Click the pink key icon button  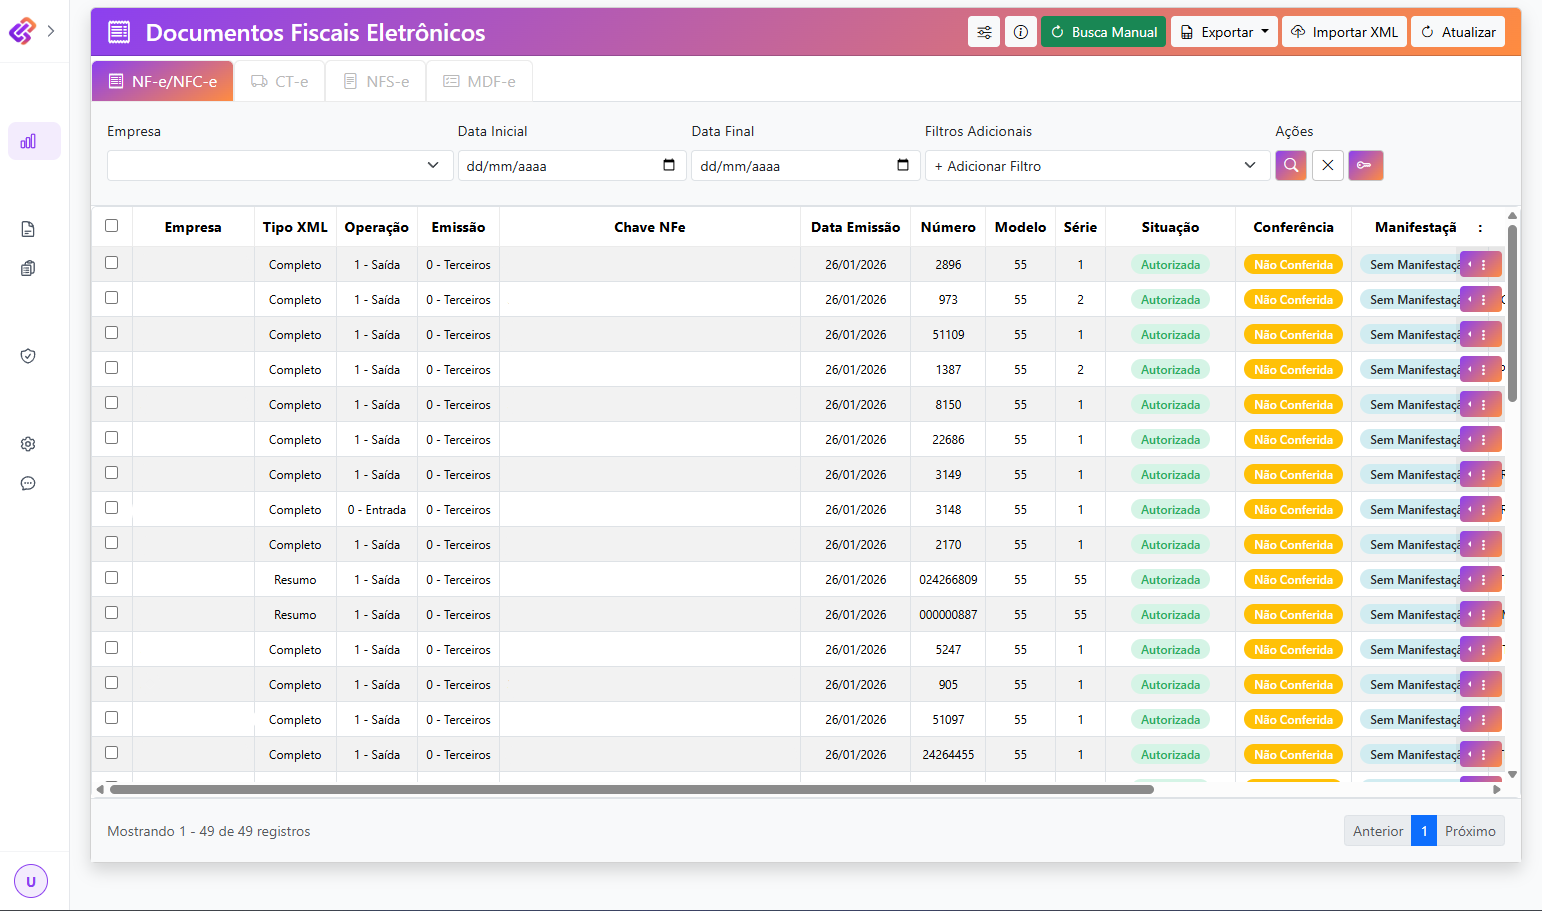(1365, 165)
